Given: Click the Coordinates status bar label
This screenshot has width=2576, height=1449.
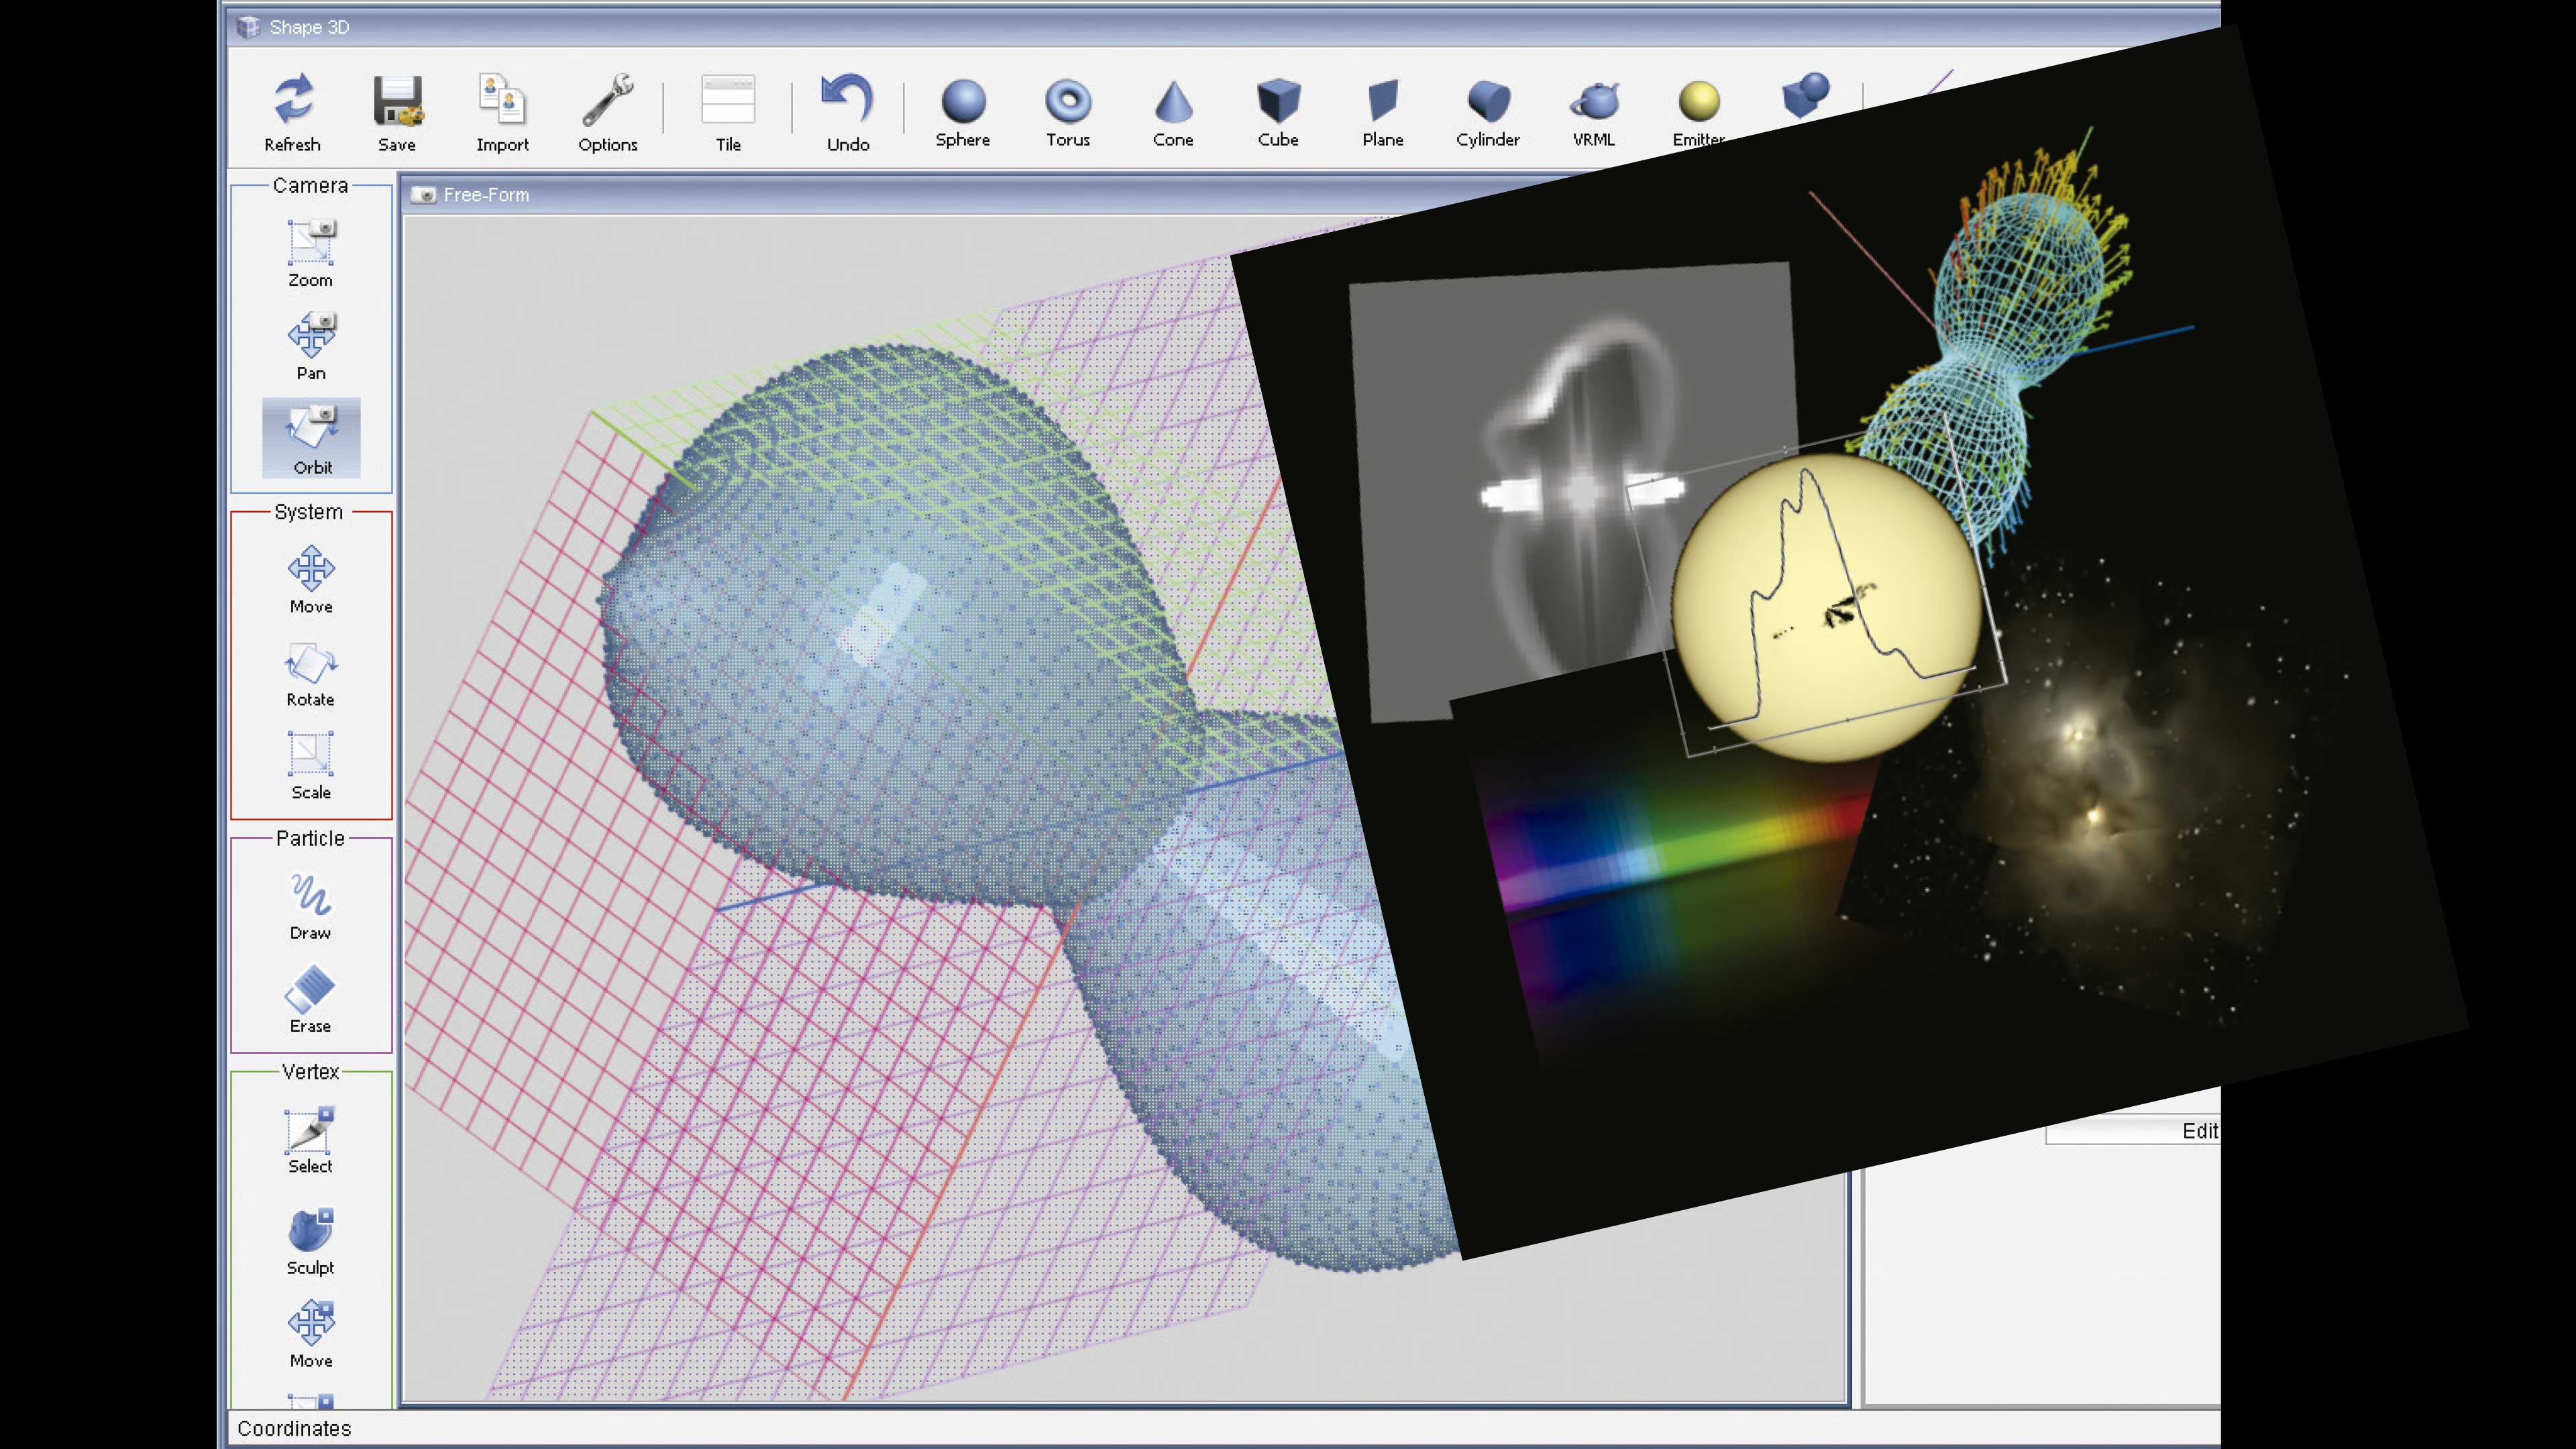Looking at the screenshot, I should tap(294, 1428).
